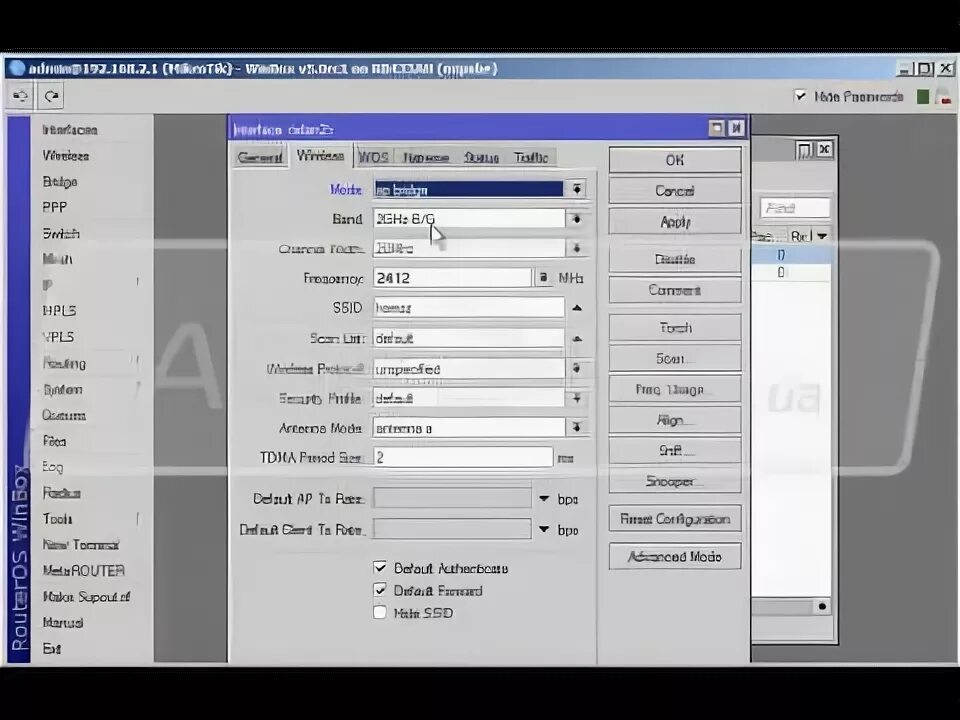This screenshot has width=960, height=720.
Task: Expand the System submenu in the left menu
Action: point(62,390)
